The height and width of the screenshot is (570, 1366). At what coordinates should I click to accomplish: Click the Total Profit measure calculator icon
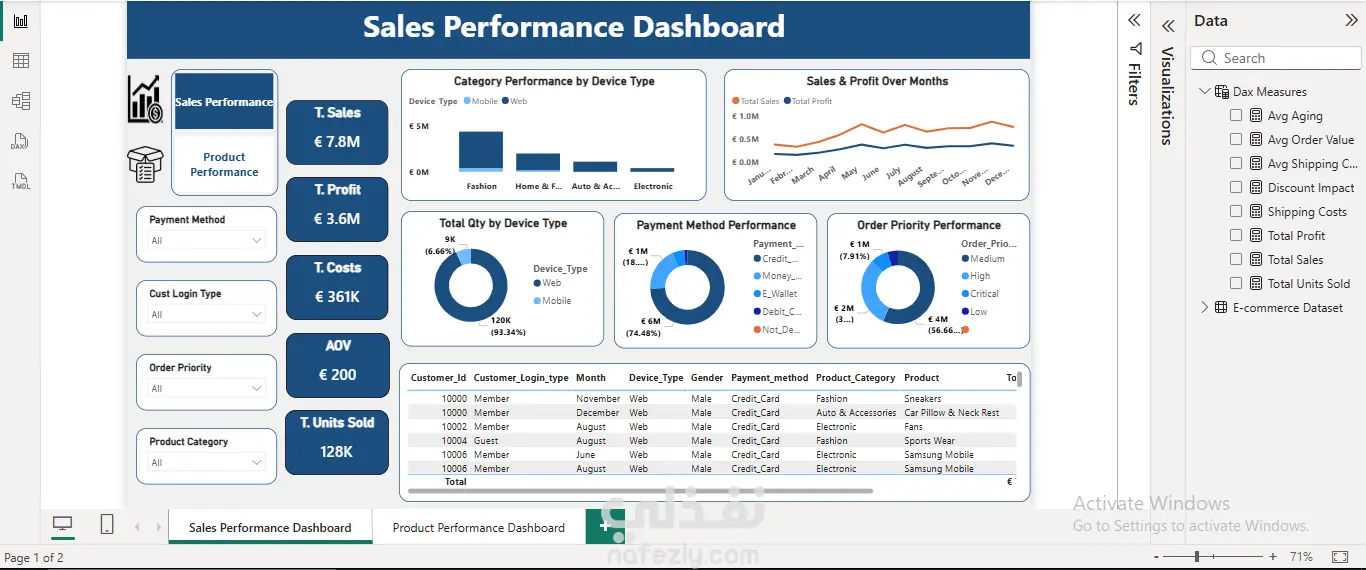[1256, 236]
